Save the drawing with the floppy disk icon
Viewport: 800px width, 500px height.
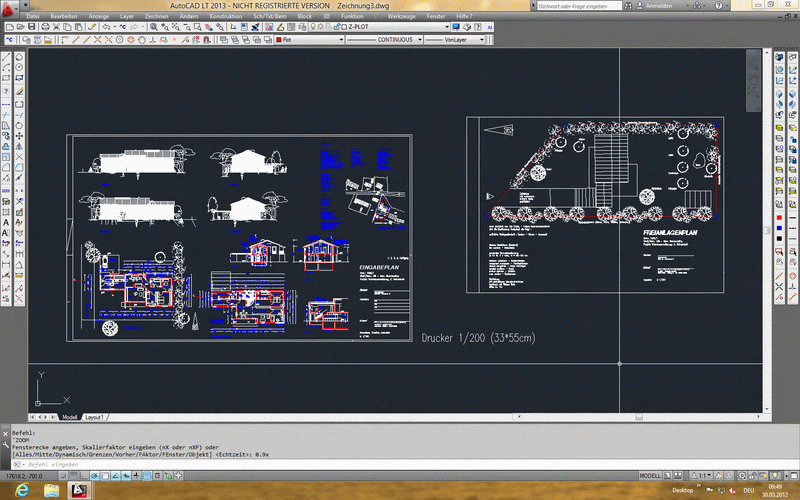coord(32,27)
